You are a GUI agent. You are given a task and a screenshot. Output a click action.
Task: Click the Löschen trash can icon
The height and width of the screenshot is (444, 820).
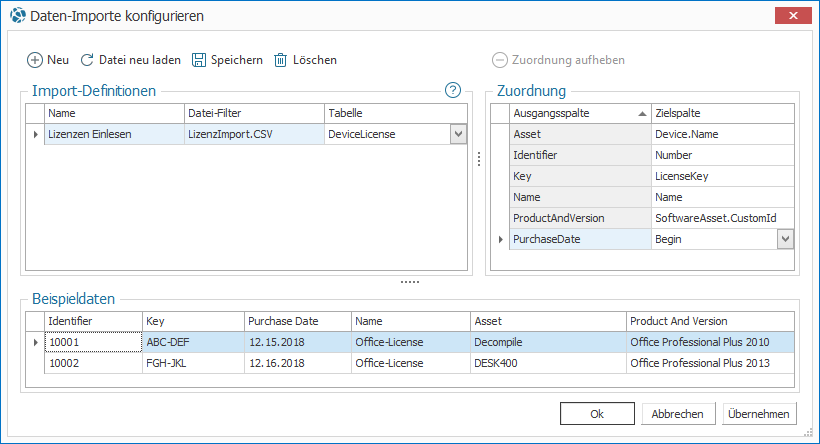[281, 60]
